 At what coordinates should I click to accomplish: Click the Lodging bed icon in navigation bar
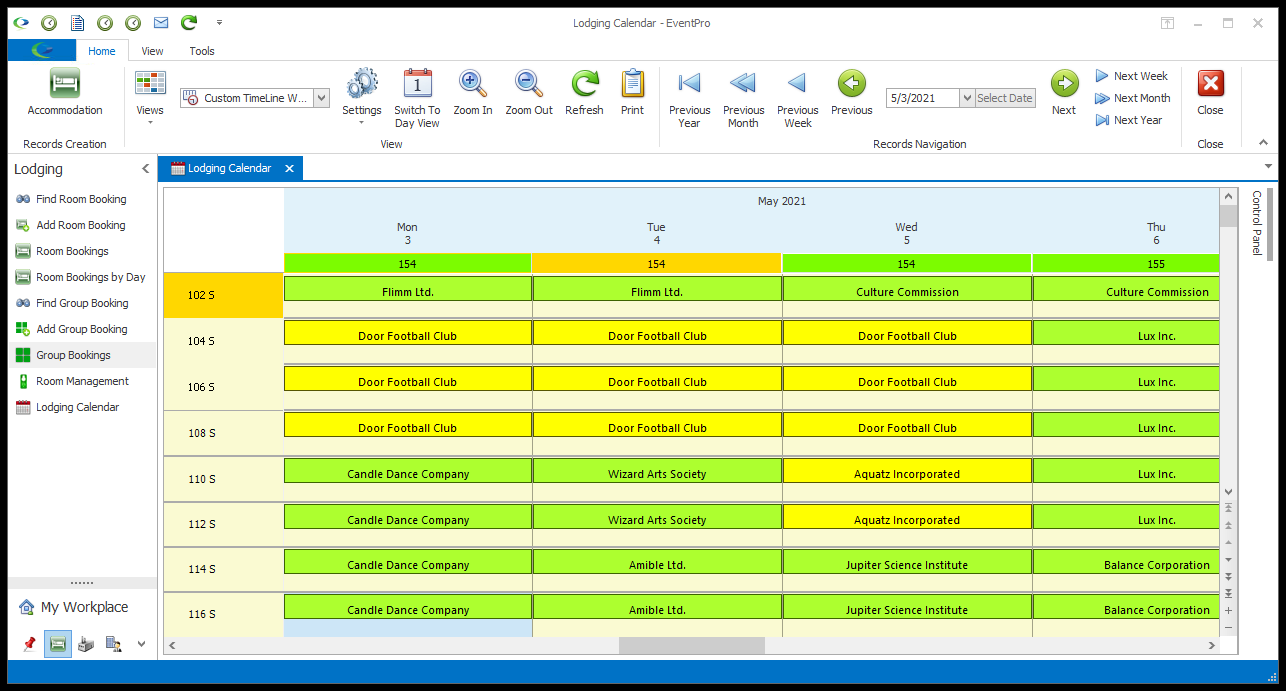tap(58, 644)
